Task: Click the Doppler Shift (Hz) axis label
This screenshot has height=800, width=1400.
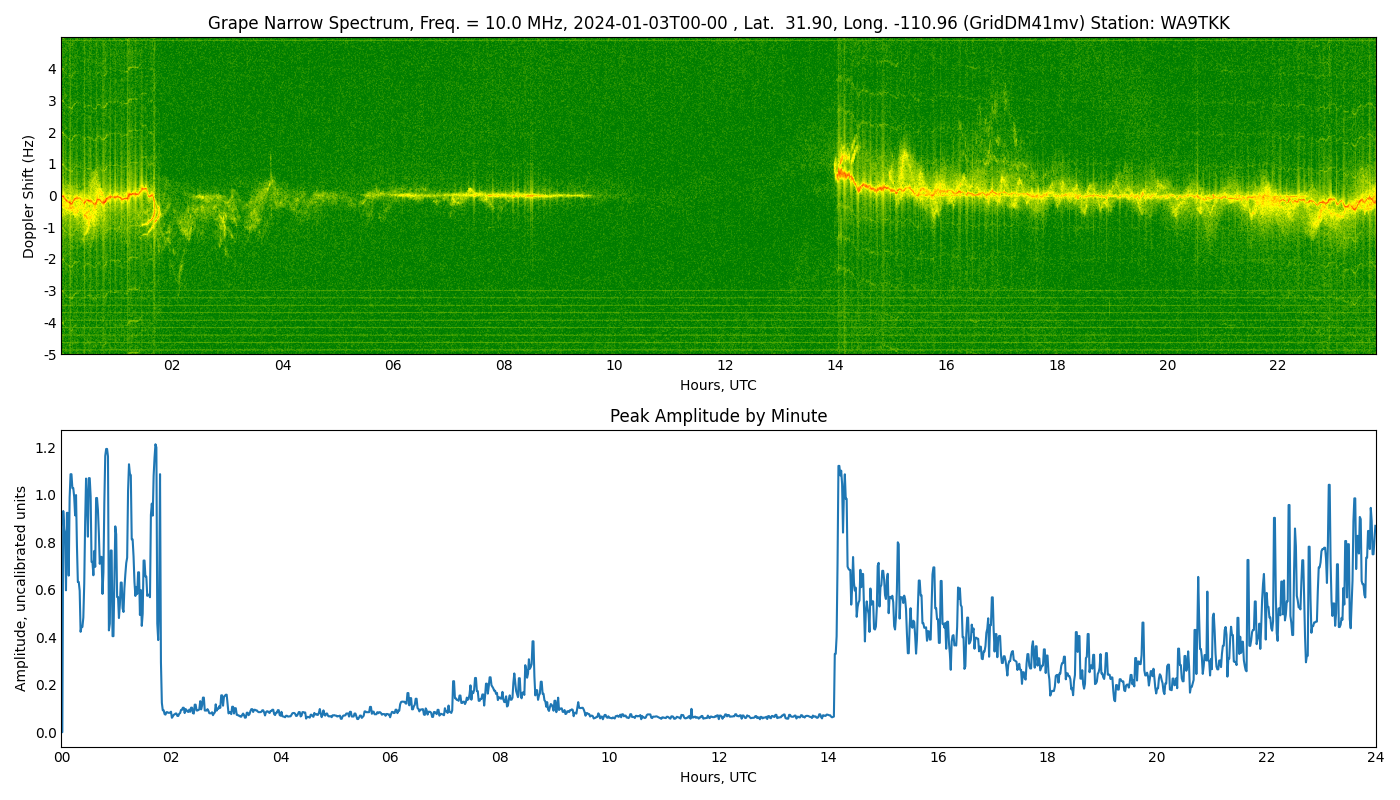Action: 29,196
